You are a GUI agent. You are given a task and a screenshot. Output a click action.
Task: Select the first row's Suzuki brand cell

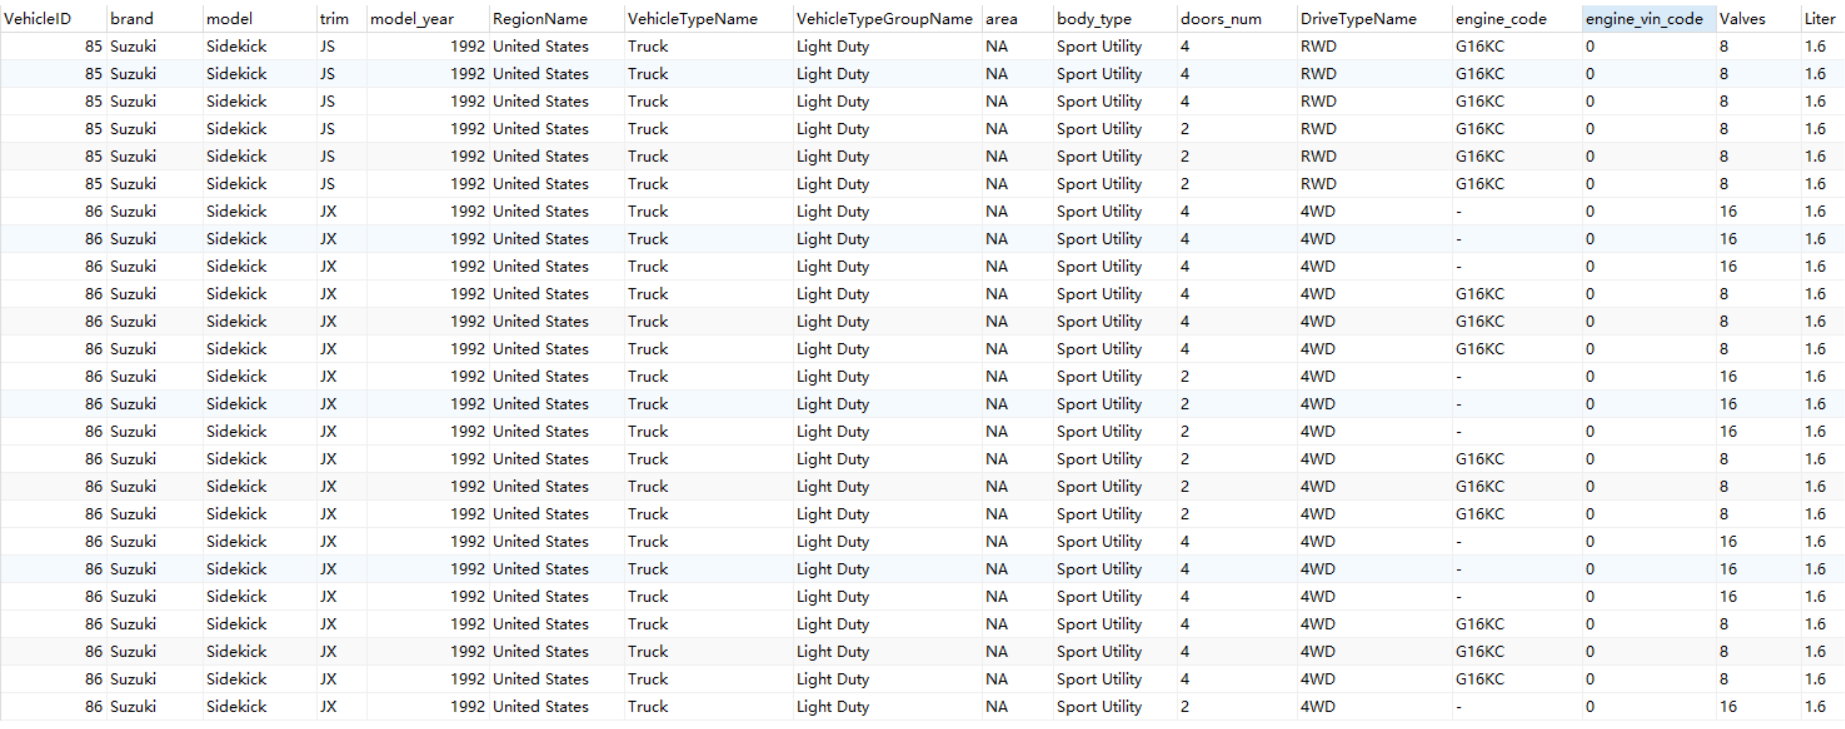133,47
